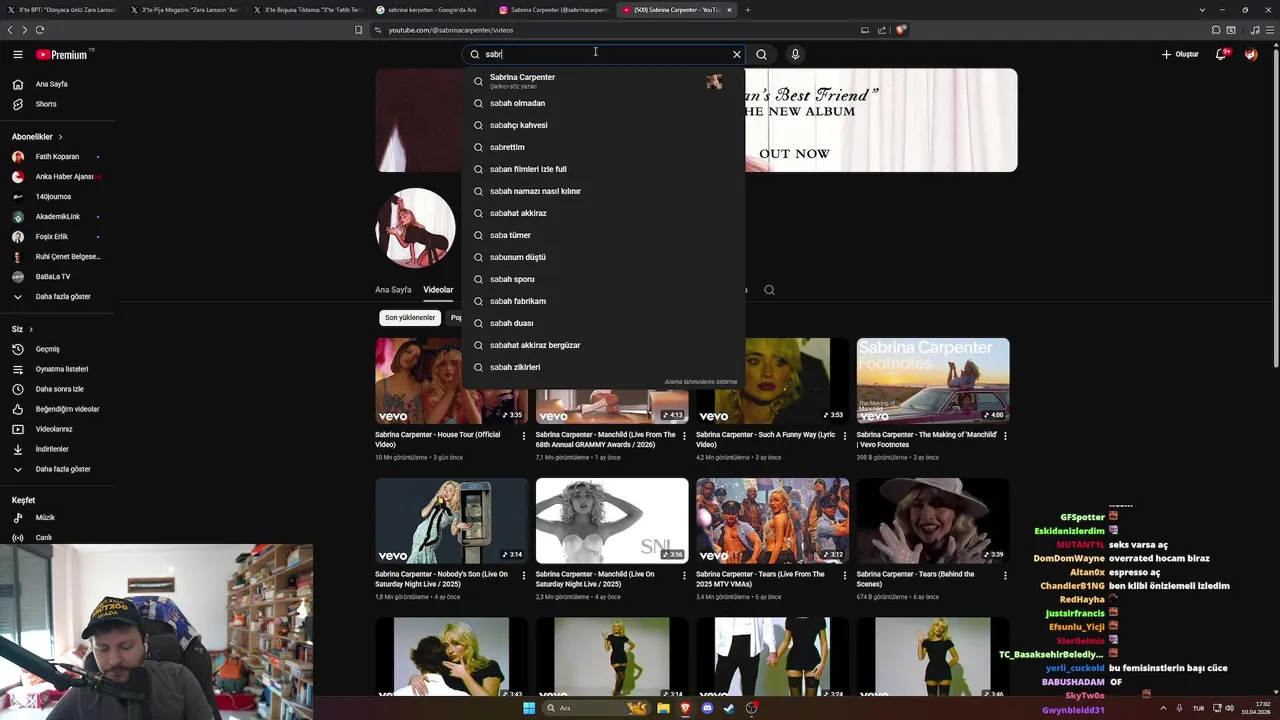Open a new browser tab
Image resolution: width=1280 pixels, height=720 pixels.
[748, 10]
